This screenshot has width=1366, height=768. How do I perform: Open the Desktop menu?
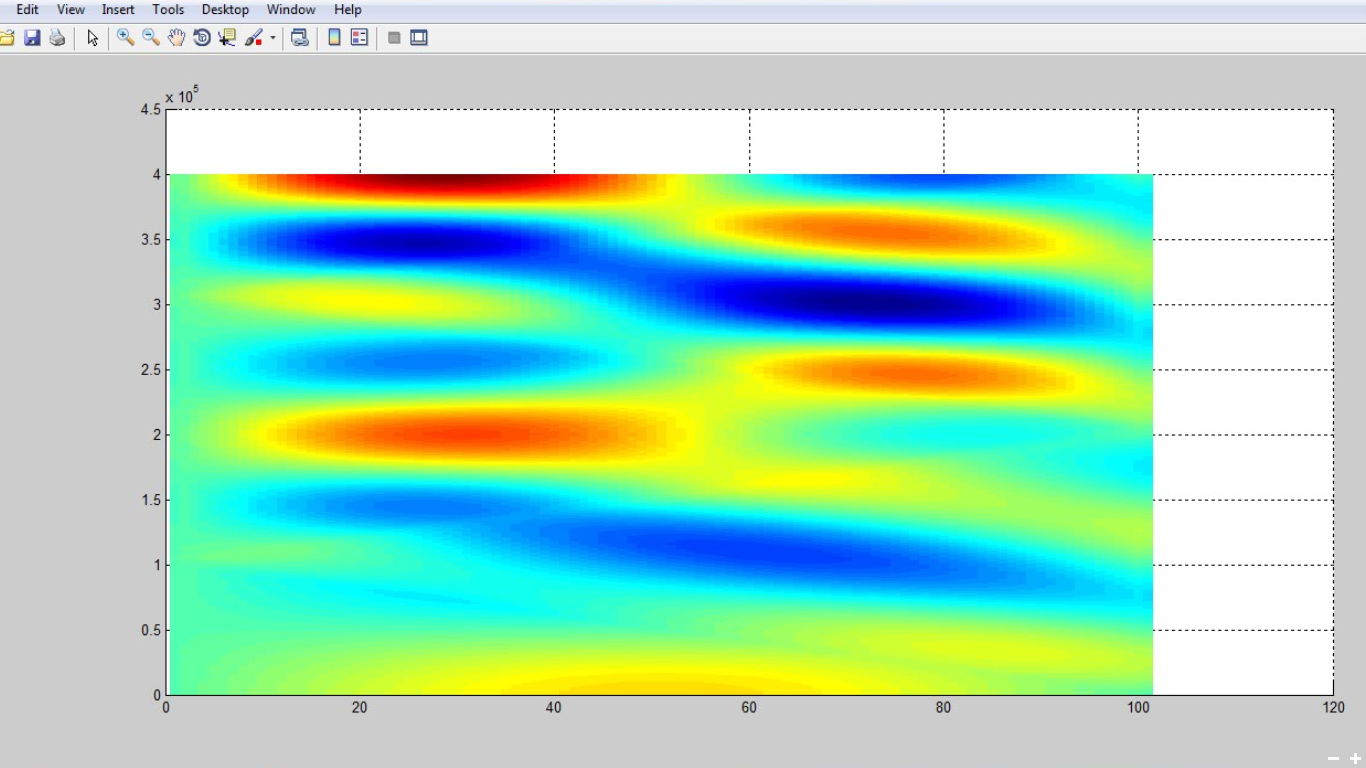[x=225, y=10]
